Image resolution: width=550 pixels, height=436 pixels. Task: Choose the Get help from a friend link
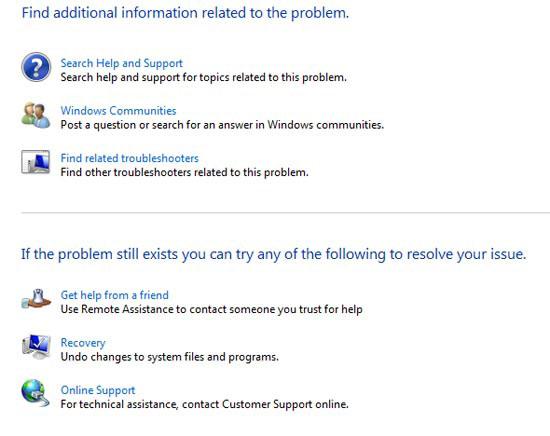point(114,295)
